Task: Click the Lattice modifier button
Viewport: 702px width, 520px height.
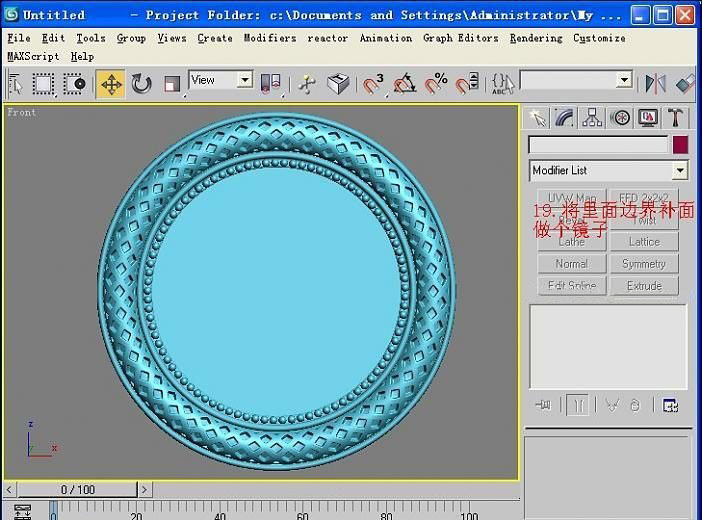Action: (644, 242)
